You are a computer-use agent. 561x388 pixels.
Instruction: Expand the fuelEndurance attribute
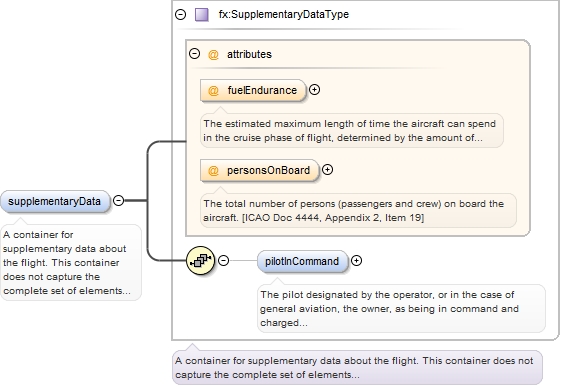click(314, 89)
